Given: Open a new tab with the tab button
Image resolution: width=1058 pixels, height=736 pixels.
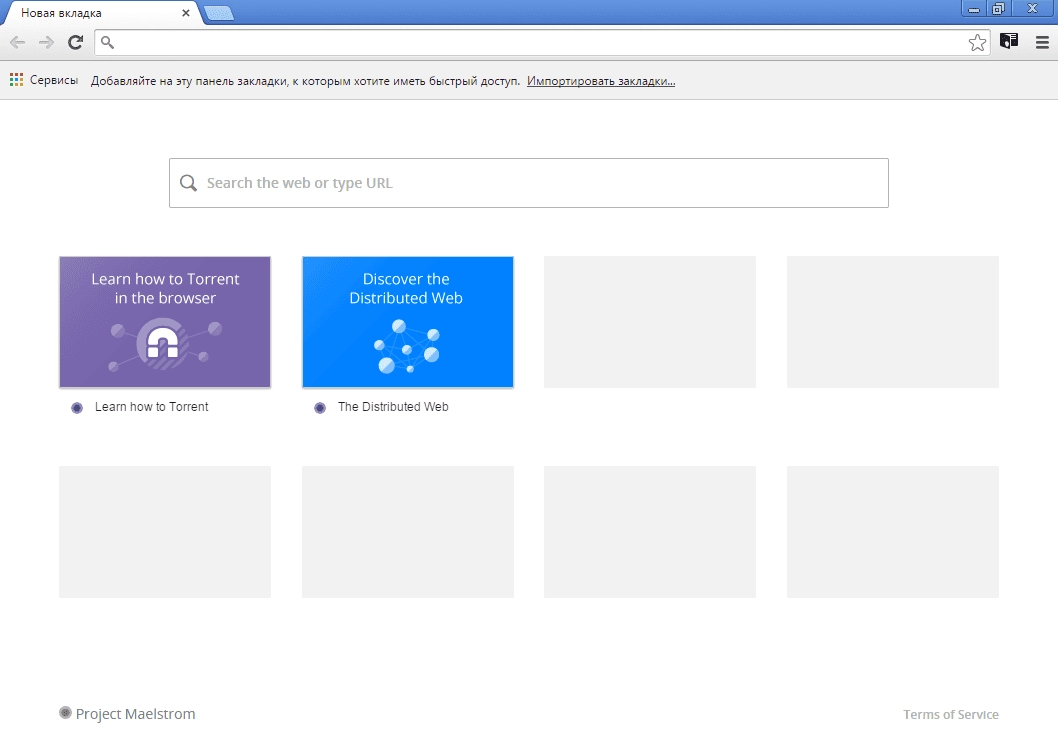Looking at the screenshot, I should (219, 13).
